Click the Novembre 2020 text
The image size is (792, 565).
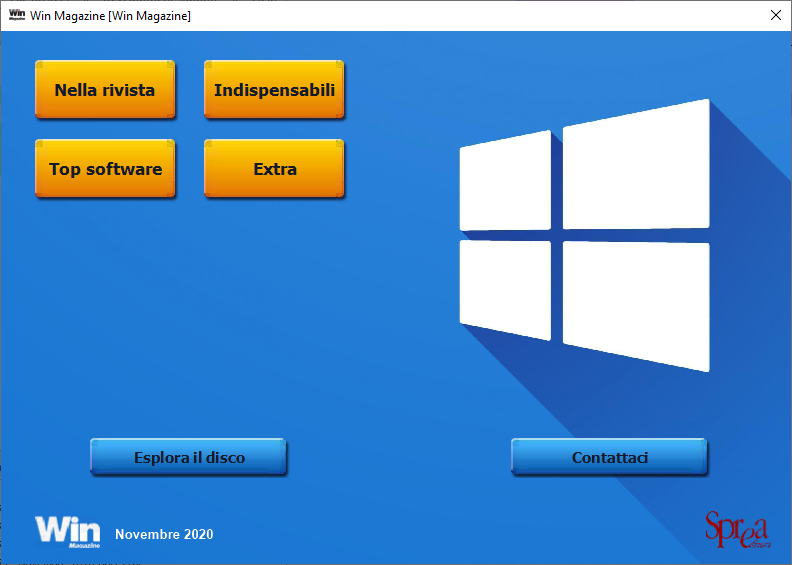tap(164, 534)
